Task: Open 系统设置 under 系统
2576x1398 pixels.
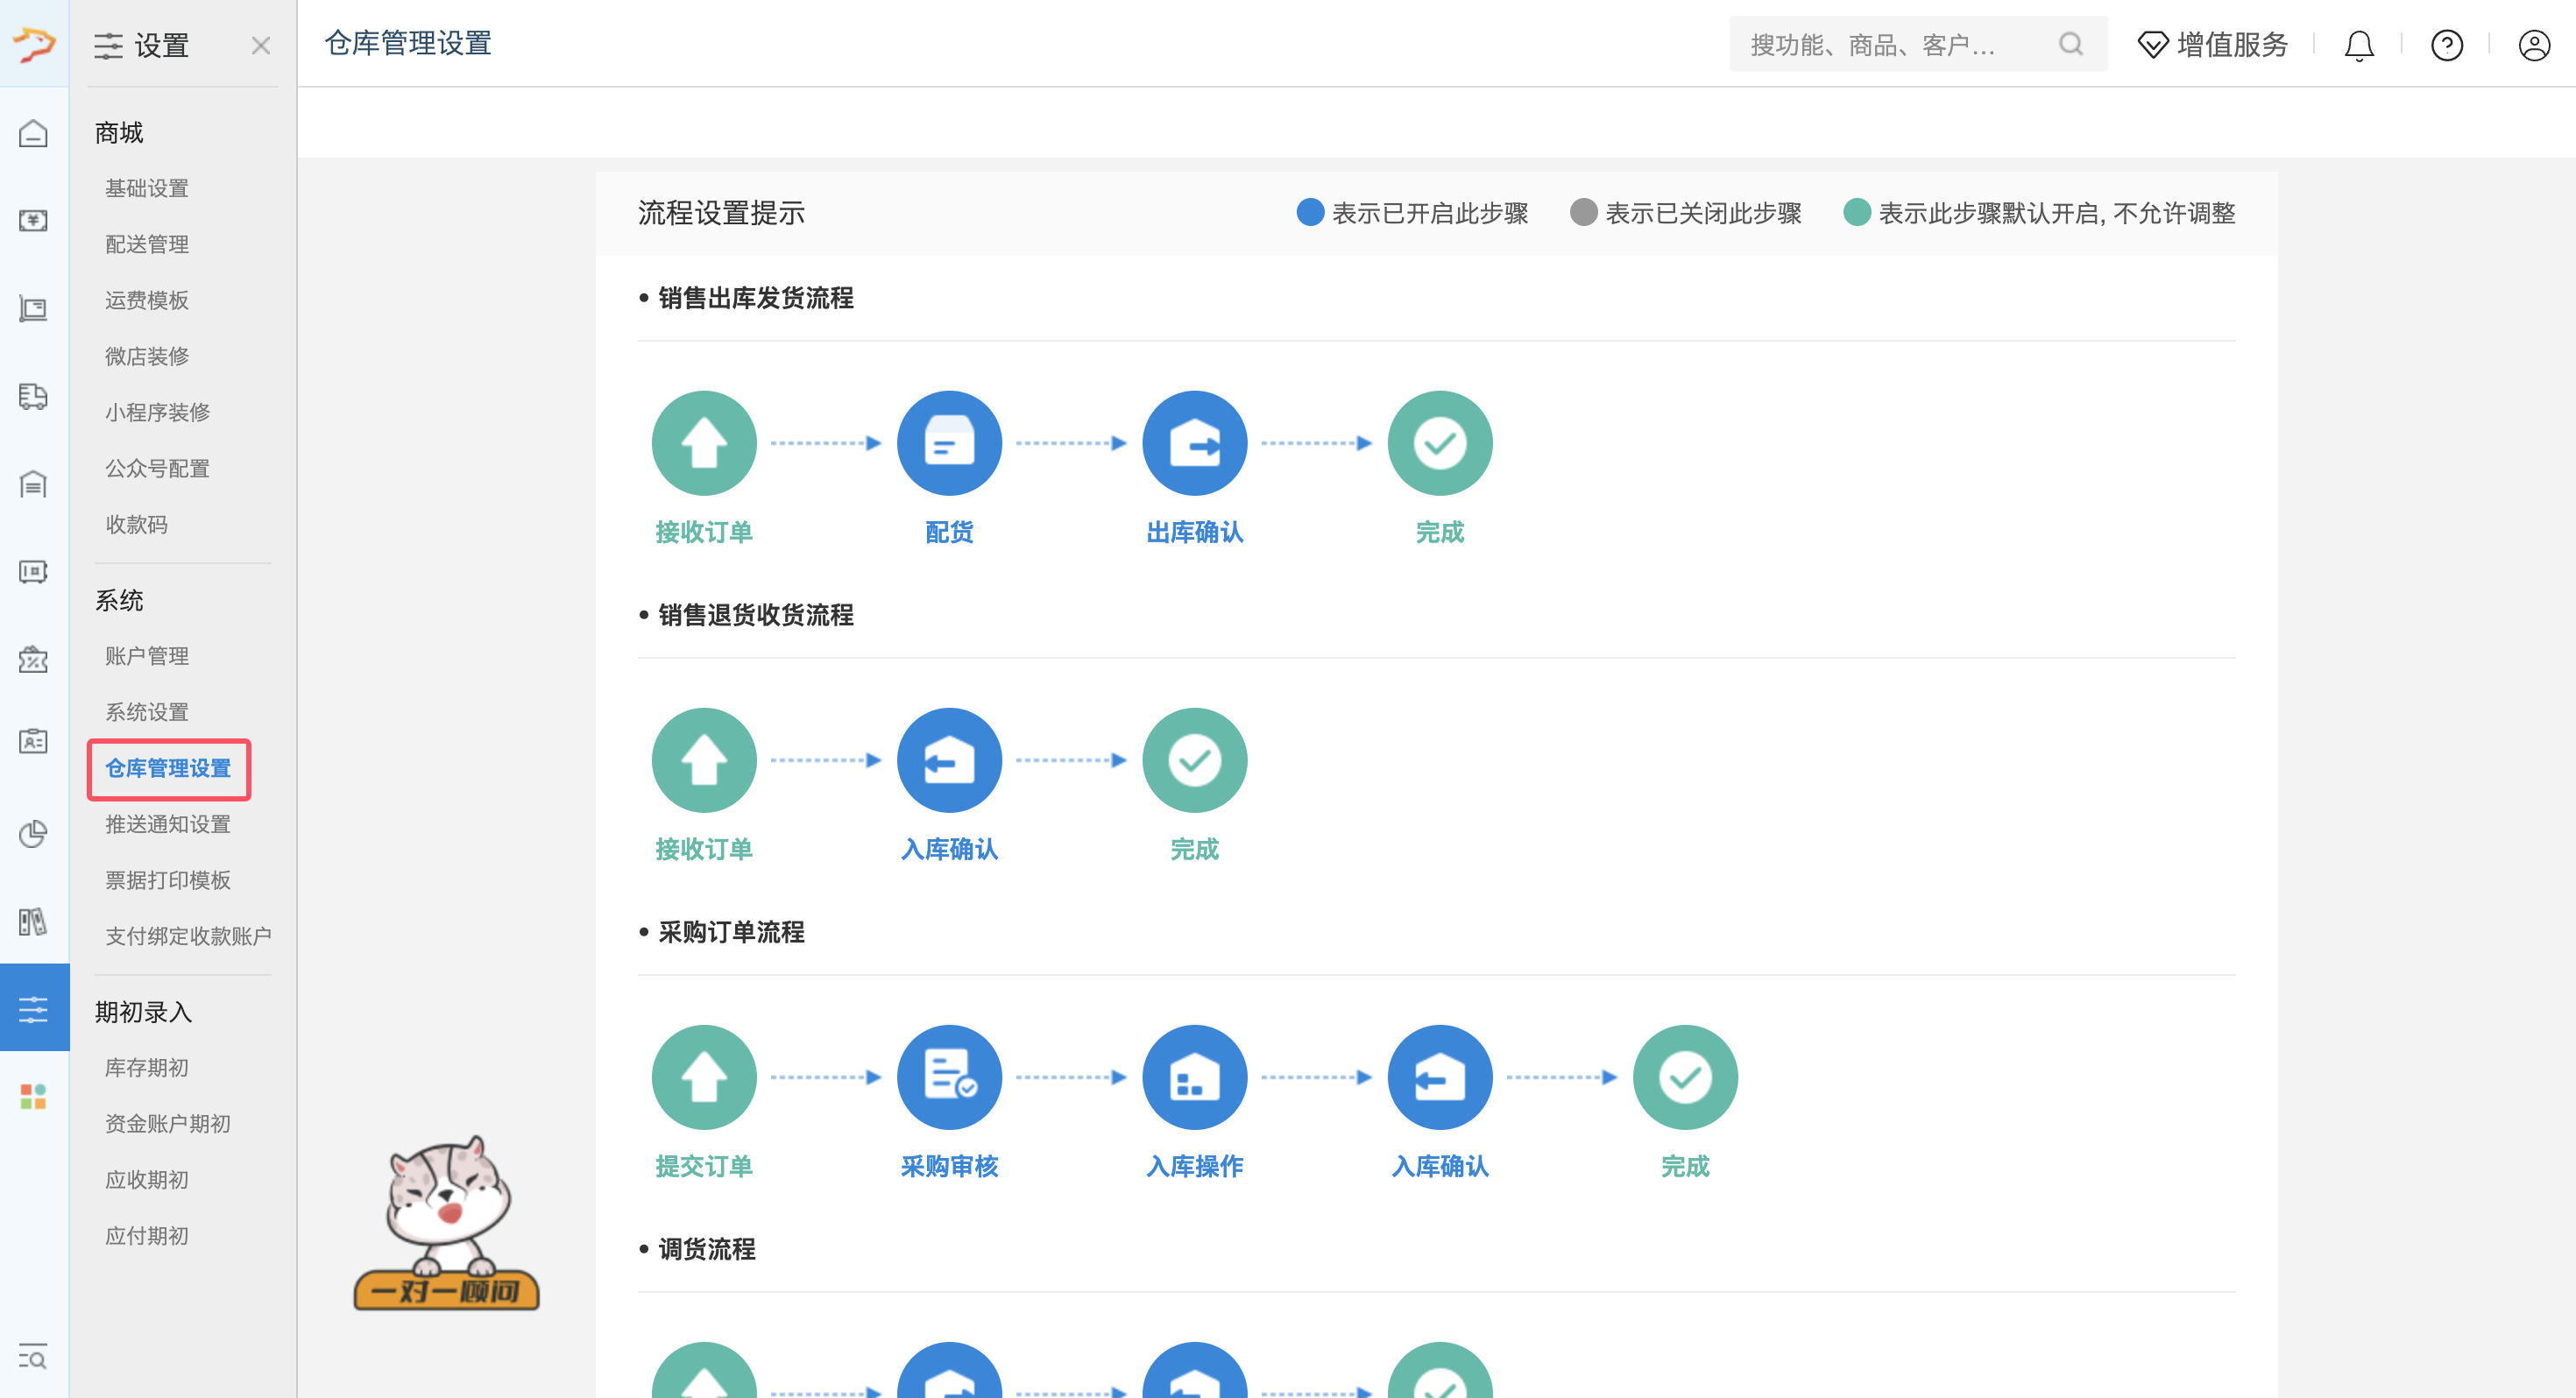Action: (x=147, y=712)
